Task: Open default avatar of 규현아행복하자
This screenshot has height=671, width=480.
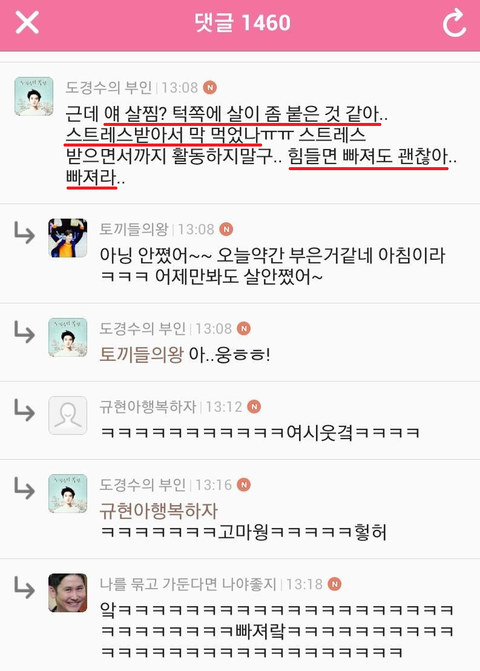Action: point(68,416)
